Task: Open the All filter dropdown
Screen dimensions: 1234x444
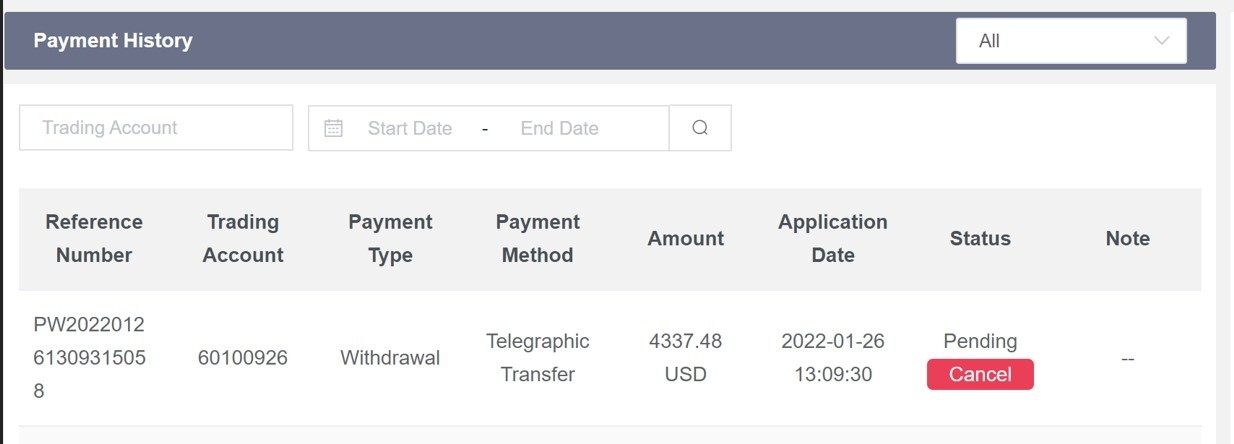Action: click(1070, 41)
